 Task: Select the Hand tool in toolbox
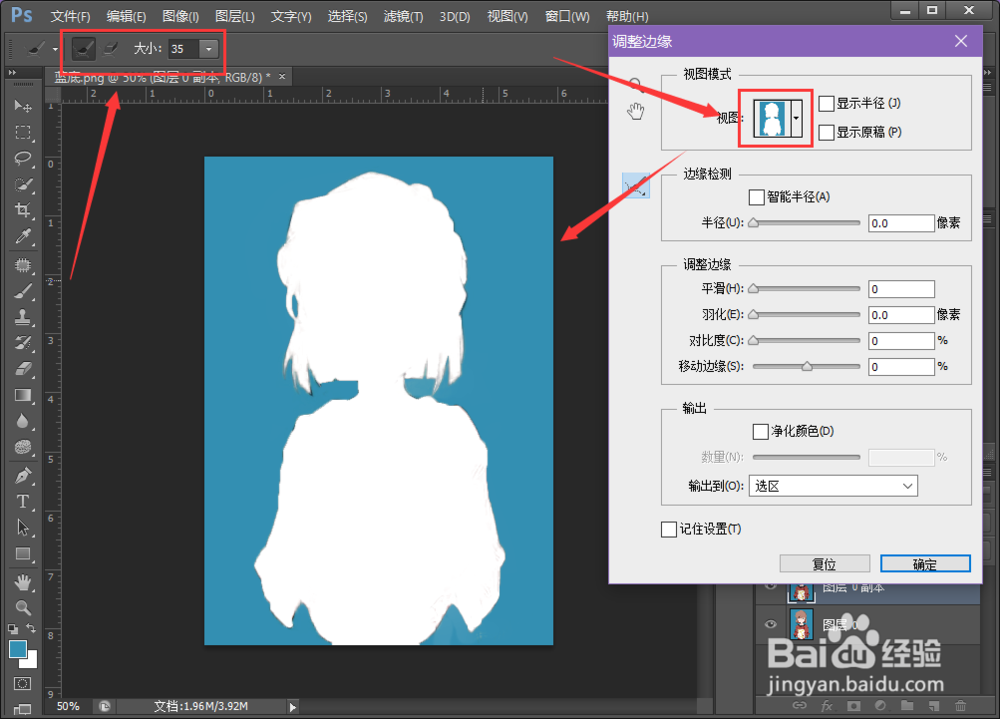23,582
